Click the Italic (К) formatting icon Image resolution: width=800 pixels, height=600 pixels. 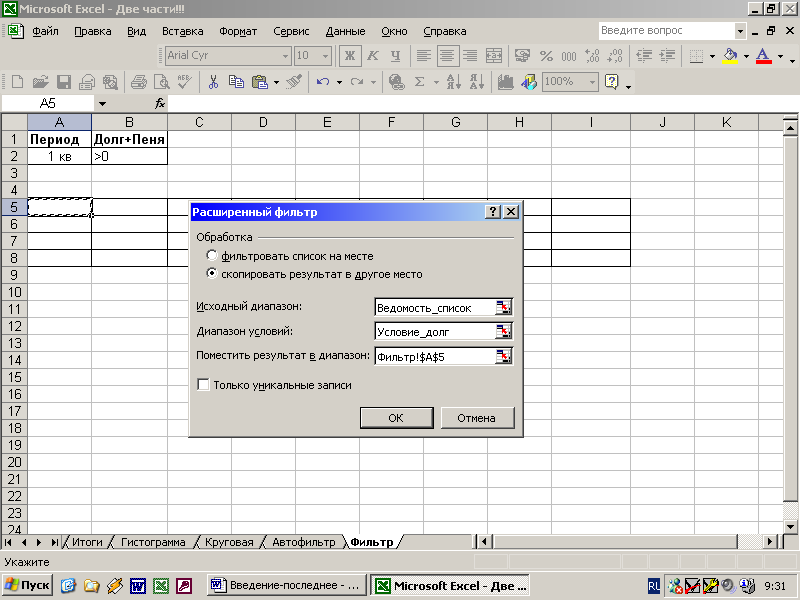[373, 56]
